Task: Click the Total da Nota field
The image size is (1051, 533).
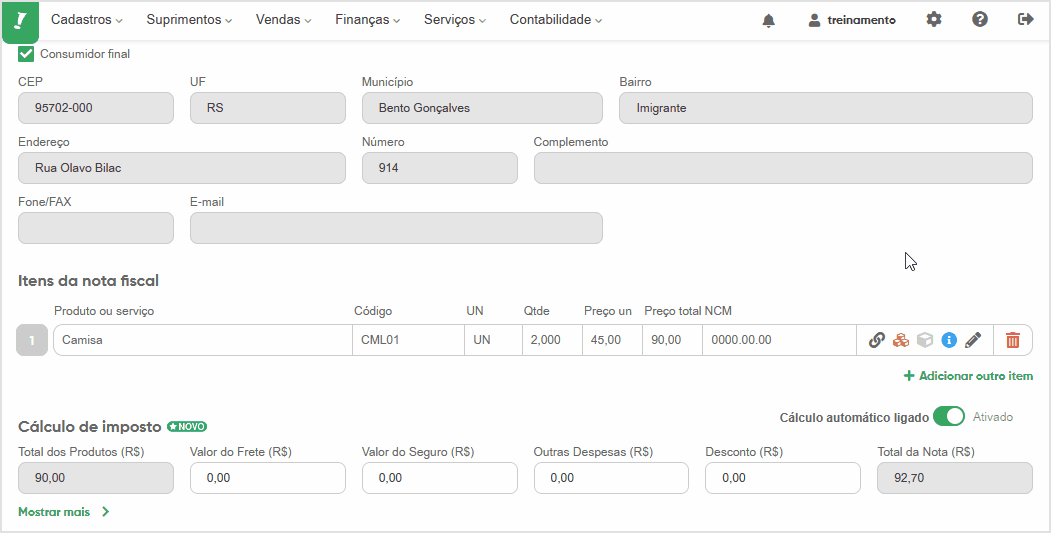Action: tap(954, 478)
